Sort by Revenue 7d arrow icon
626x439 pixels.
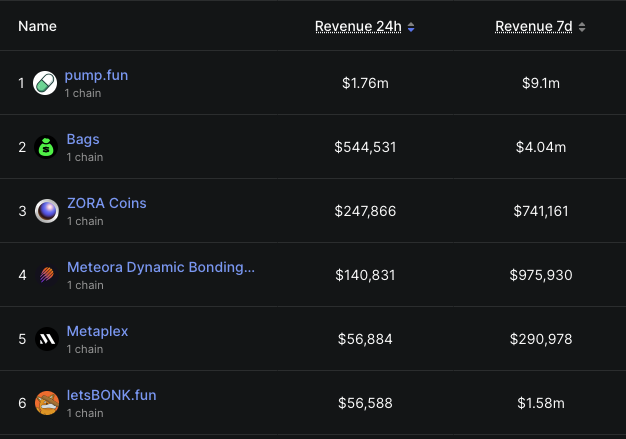pyautogui.click(x=582, y=27)
